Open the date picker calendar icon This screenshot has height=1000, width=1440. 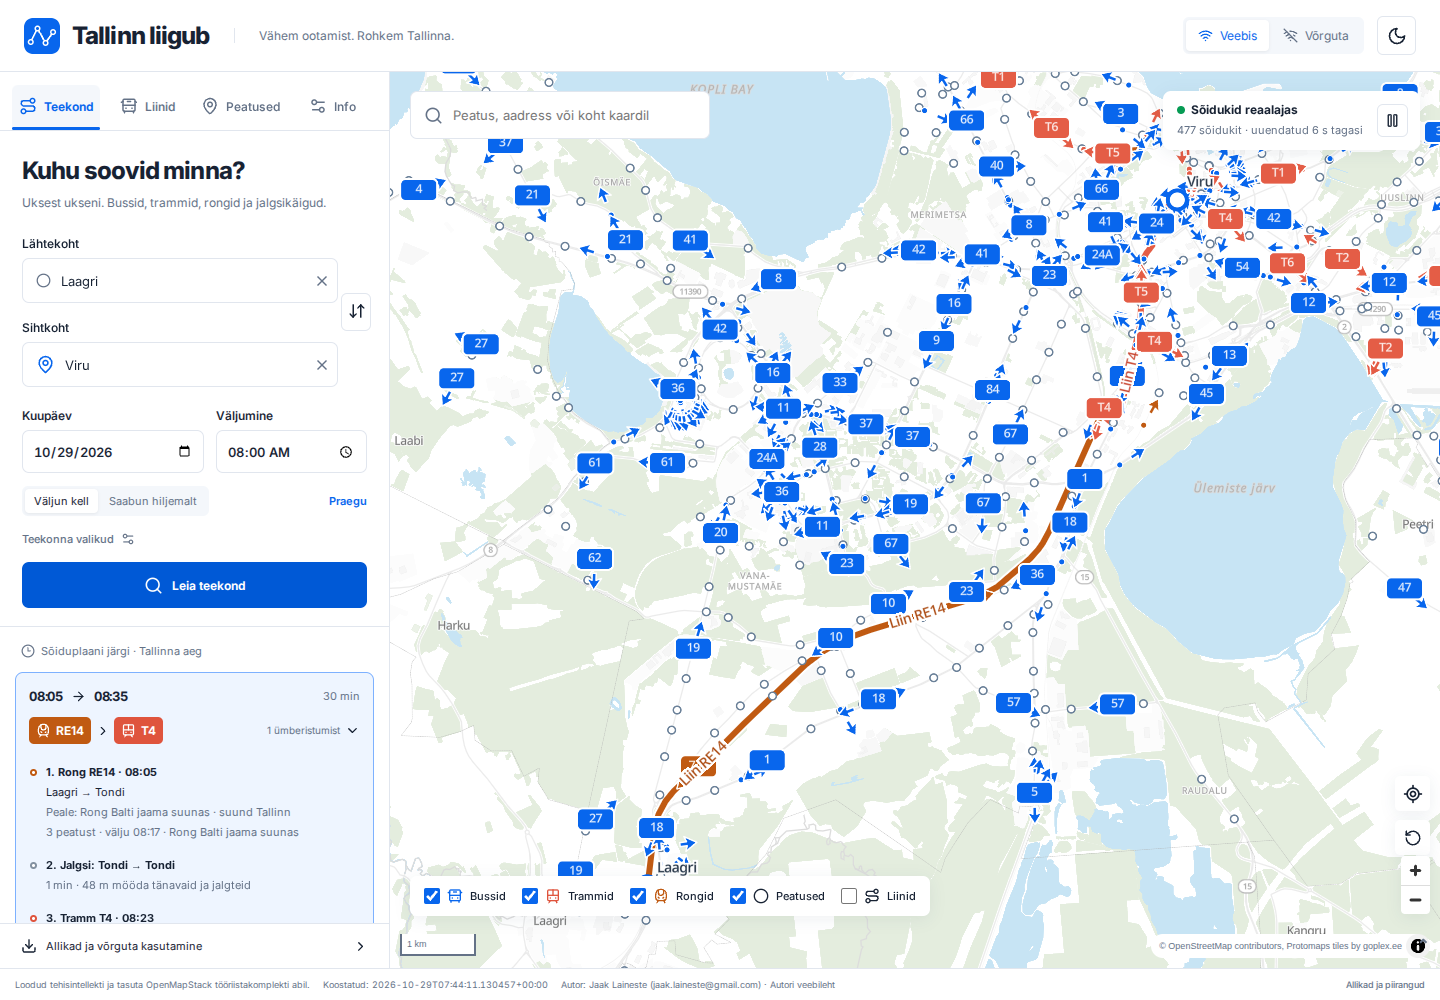(184, 452)
